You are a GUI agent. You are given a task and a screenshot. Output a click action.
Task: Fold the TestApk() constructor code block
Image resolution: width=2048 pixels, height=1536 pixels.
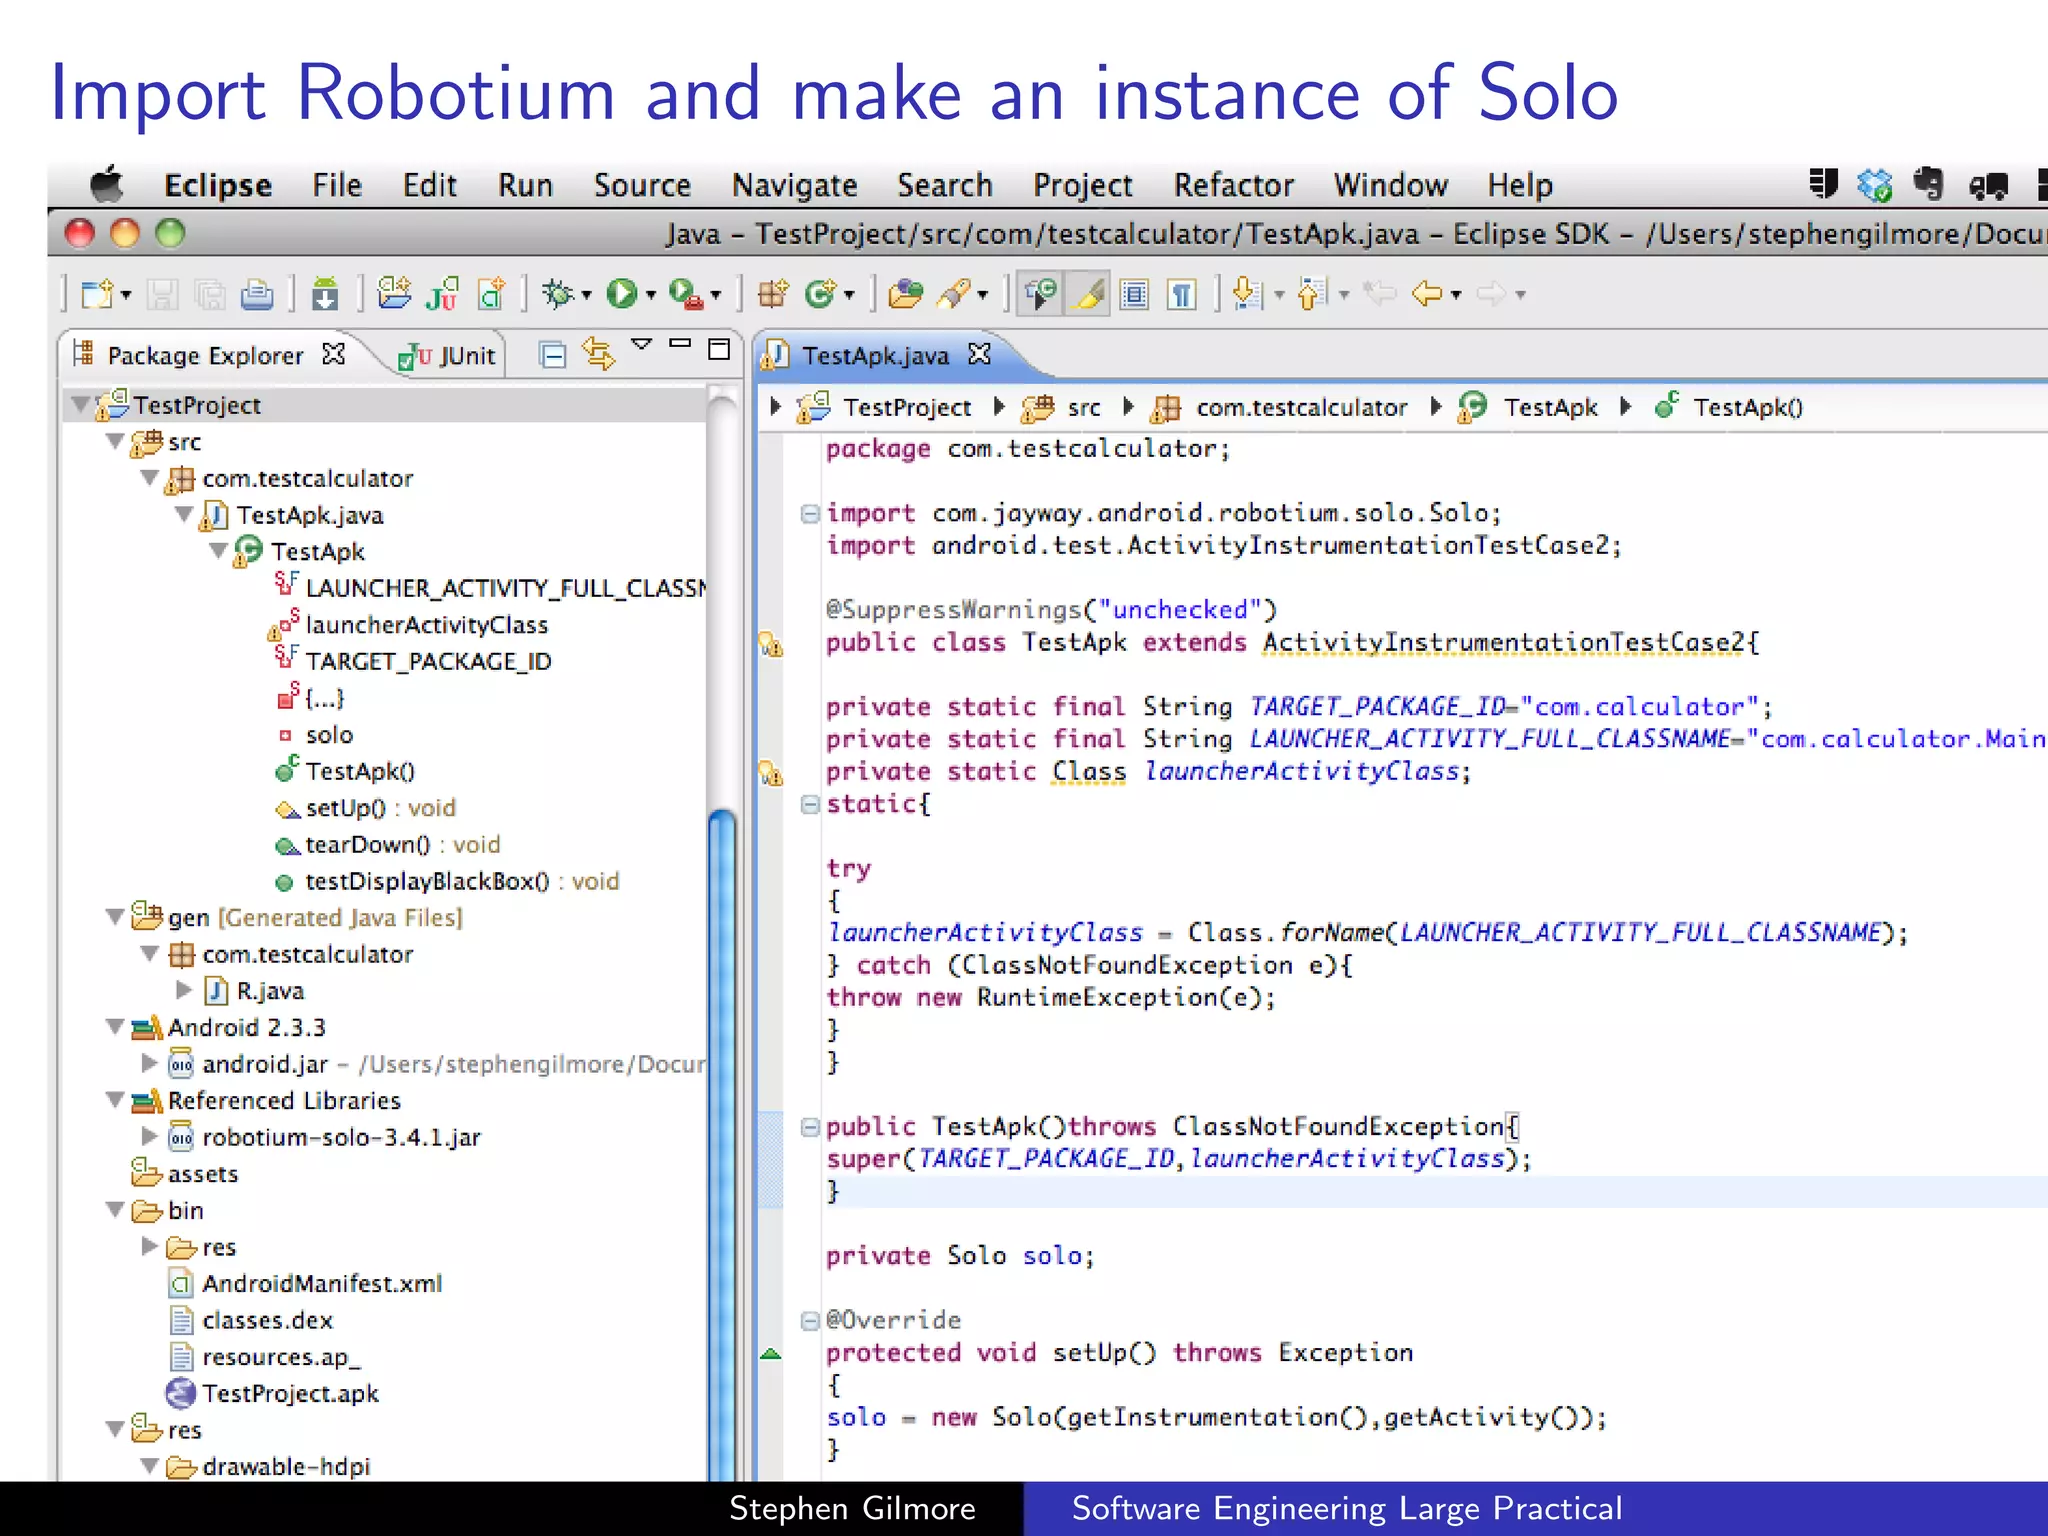810,1127
